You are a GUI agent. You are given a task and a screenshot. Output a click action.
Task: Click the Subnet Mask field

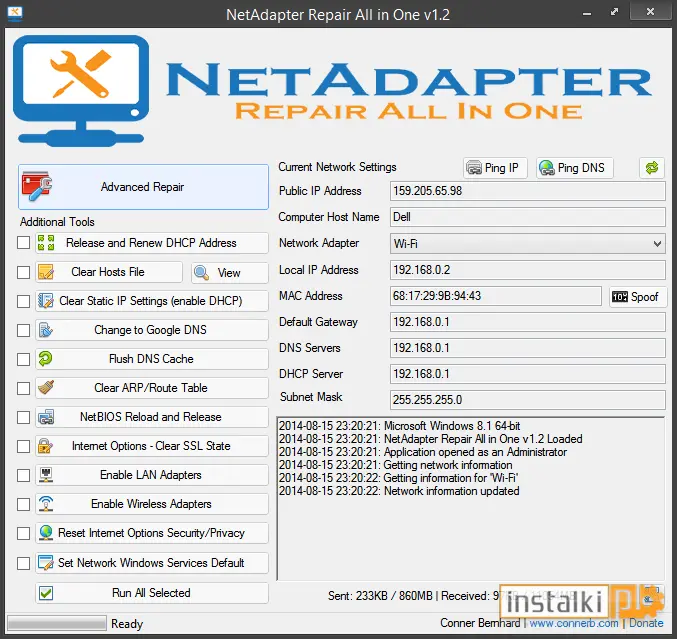point(527,400)
